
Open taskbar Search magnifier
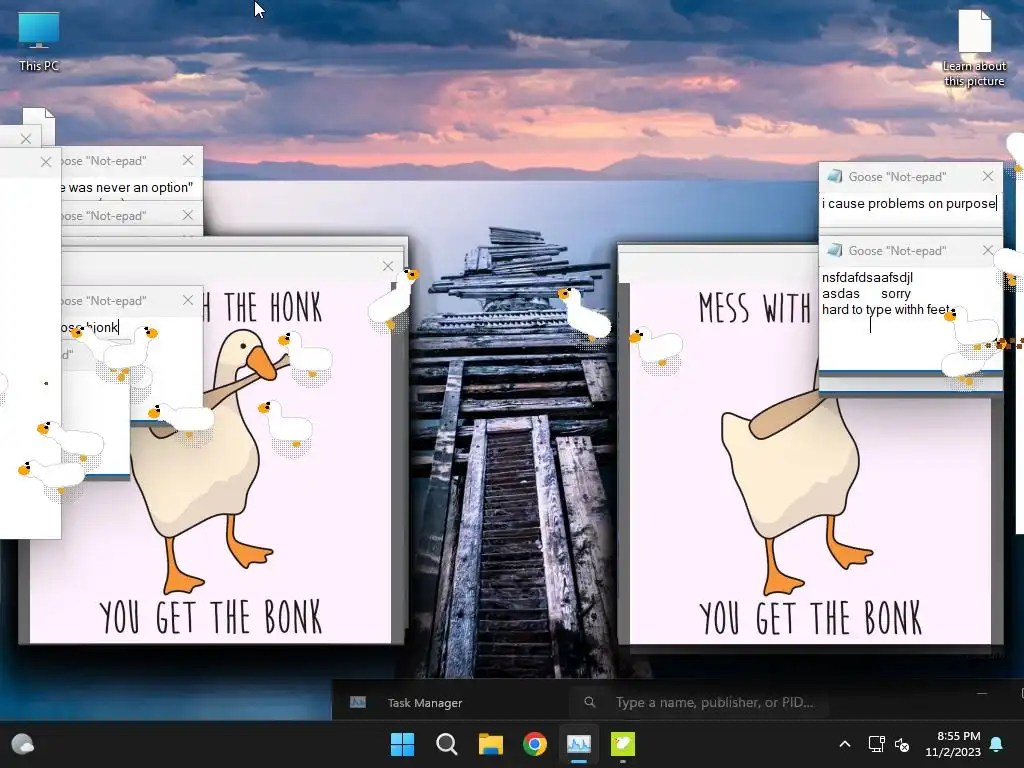coord(447,744)
